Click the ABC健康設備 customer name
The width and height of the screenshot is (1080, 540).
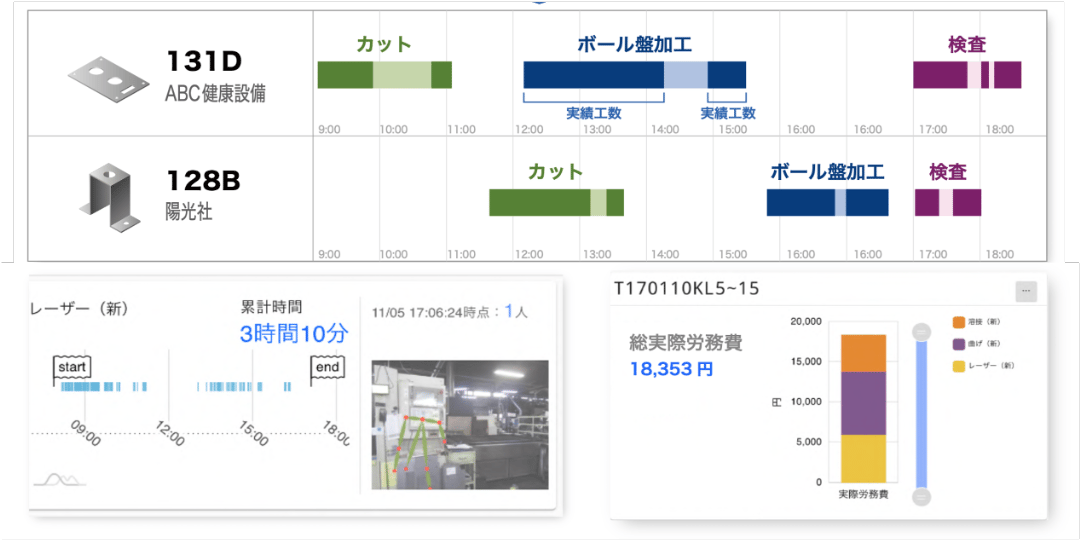pyautogui.click(x=216, y=94)
